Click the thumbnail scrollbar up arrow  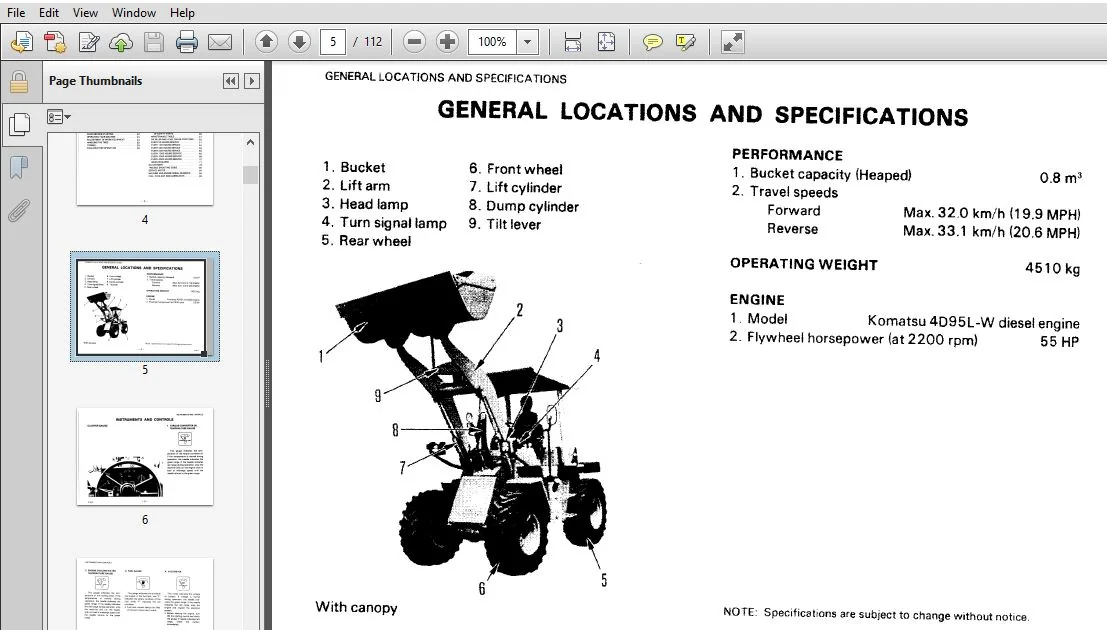click(x=250, y=142)
